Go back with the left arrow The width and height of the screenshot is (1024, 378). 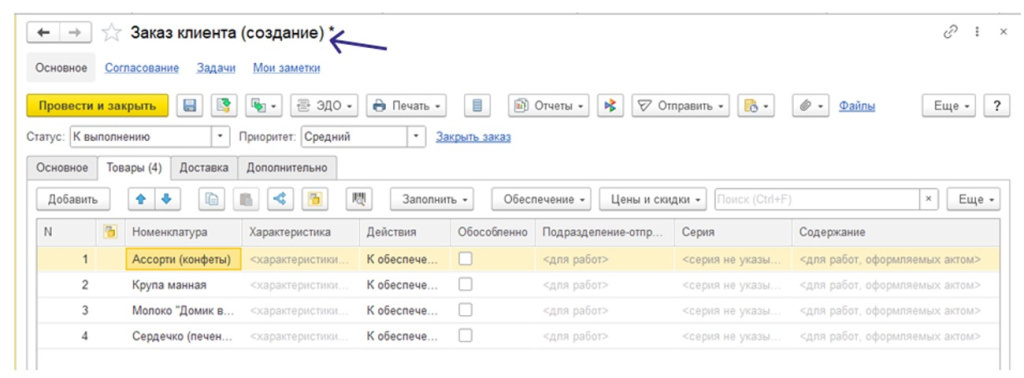pos(44,33)
